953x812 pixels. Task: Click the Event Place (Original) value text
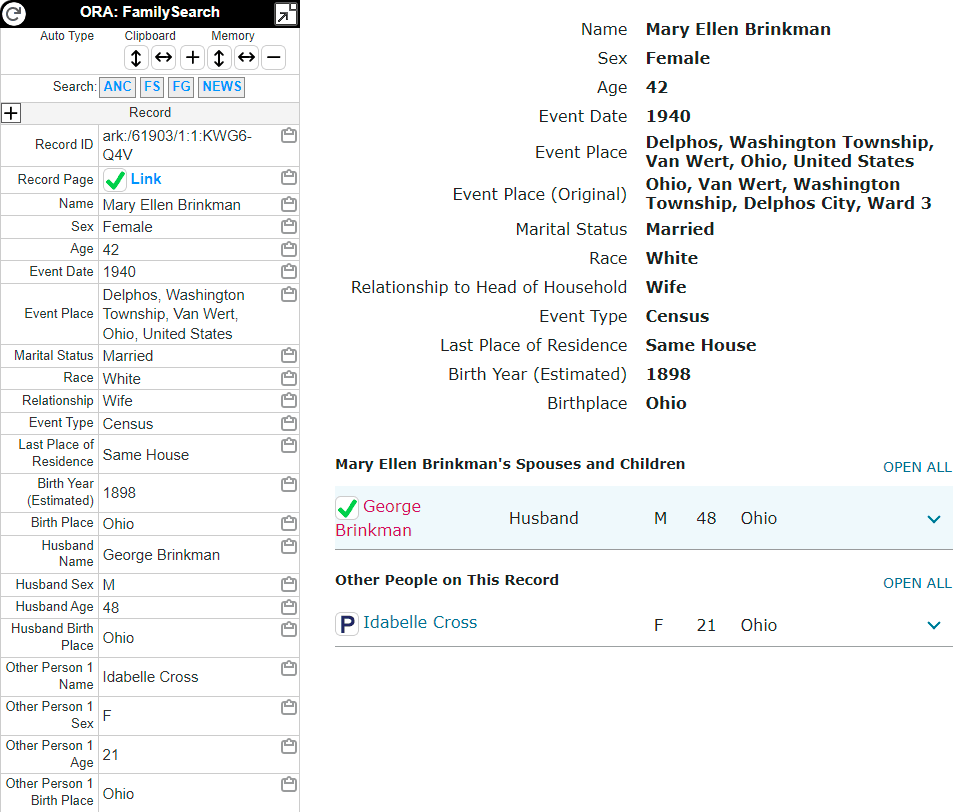click(x=788, y=194)
